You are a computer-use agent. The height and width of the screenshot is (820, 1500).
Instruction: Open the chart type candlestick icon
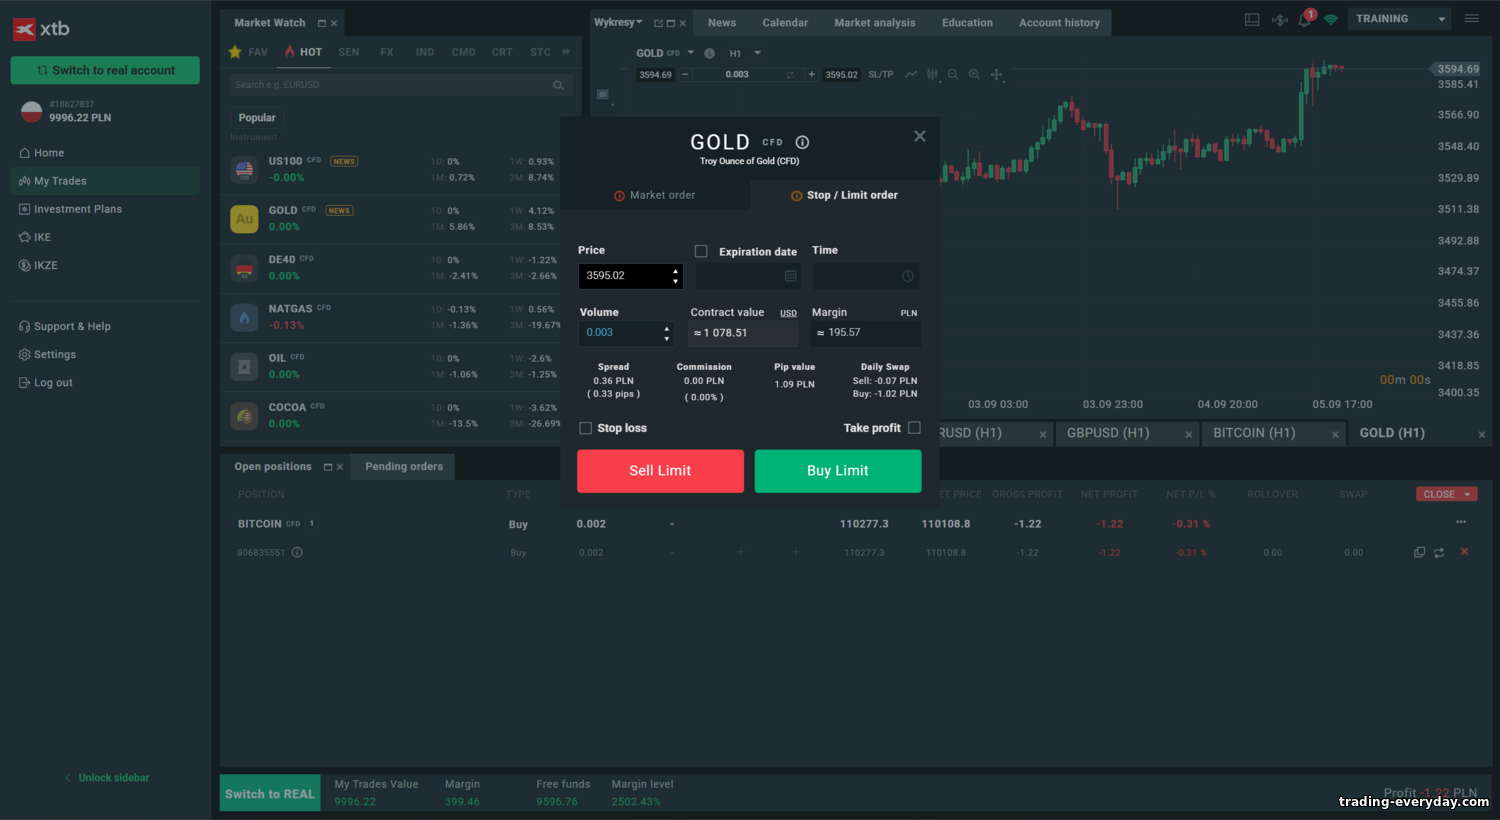932,74
